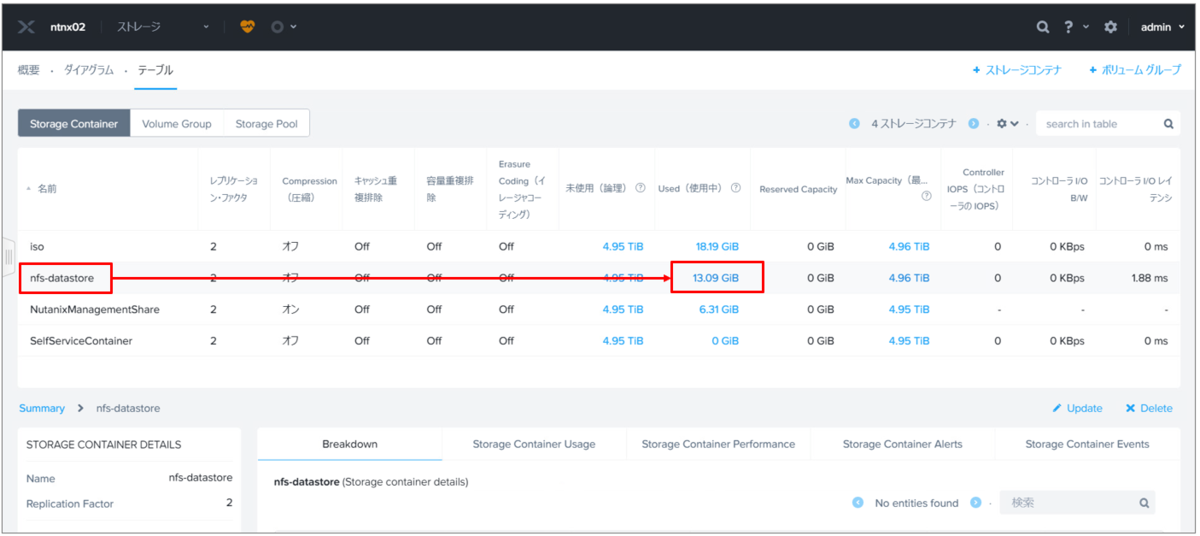This screenshot has height=536, width=1200.
Task: Go to previous page in Breakdown list
Action: [x=858, y=503]
